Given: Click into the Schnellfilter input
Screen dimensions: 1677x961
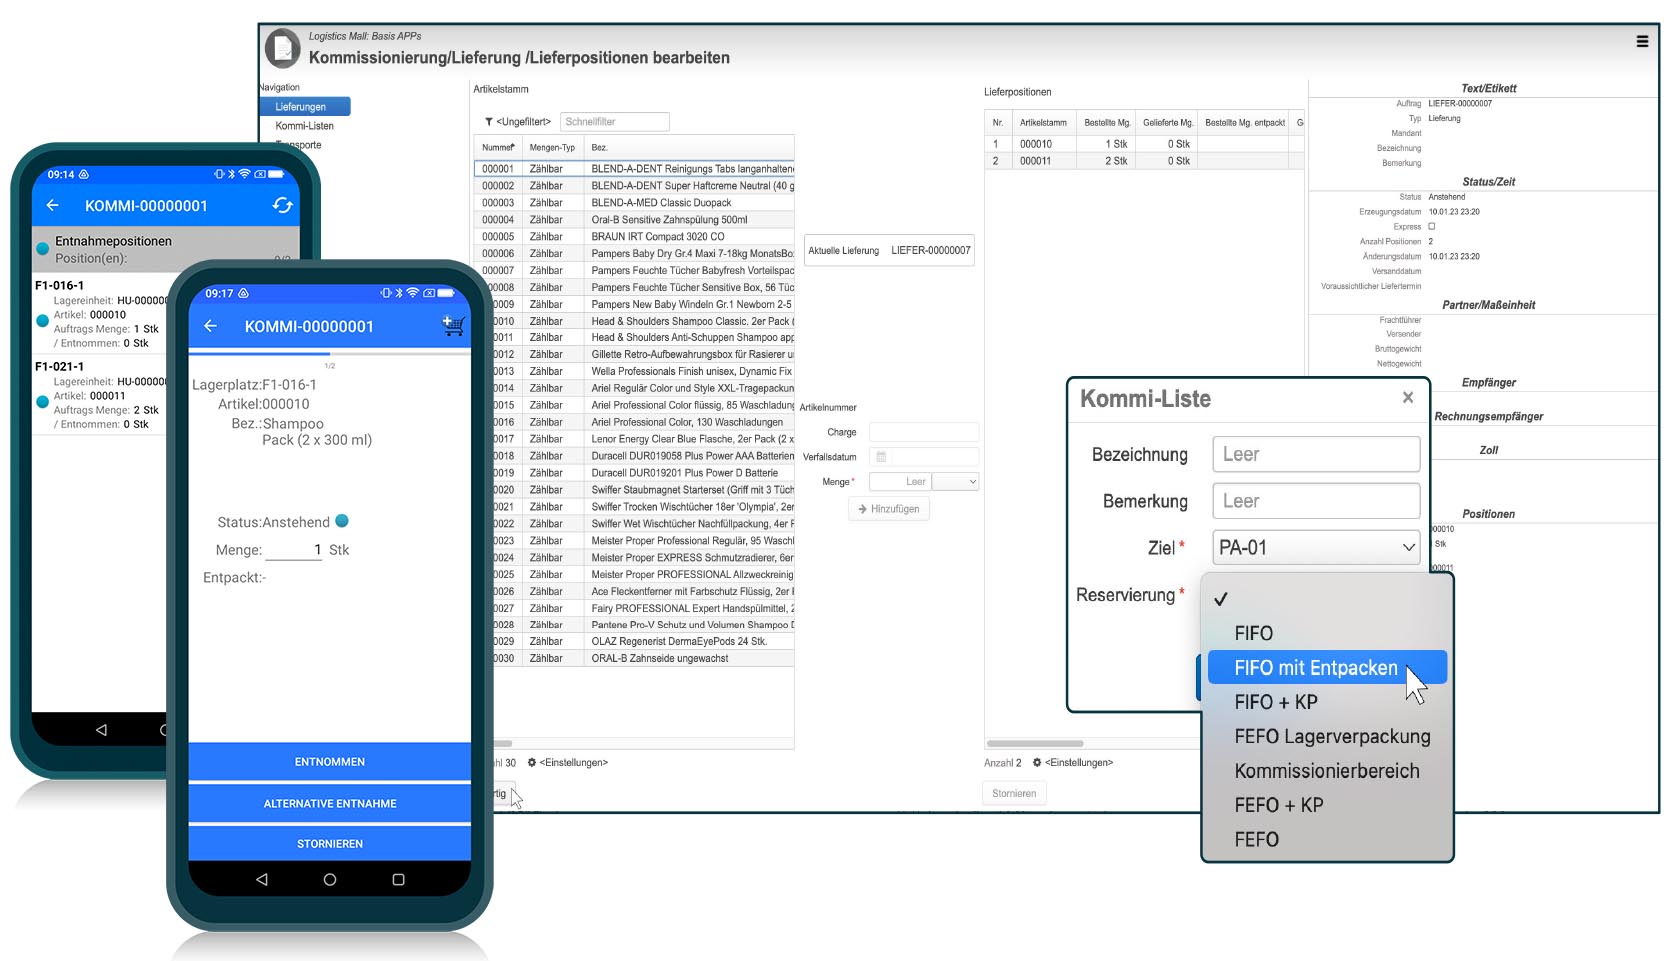Looking at the screenshot, I should 614,122.
